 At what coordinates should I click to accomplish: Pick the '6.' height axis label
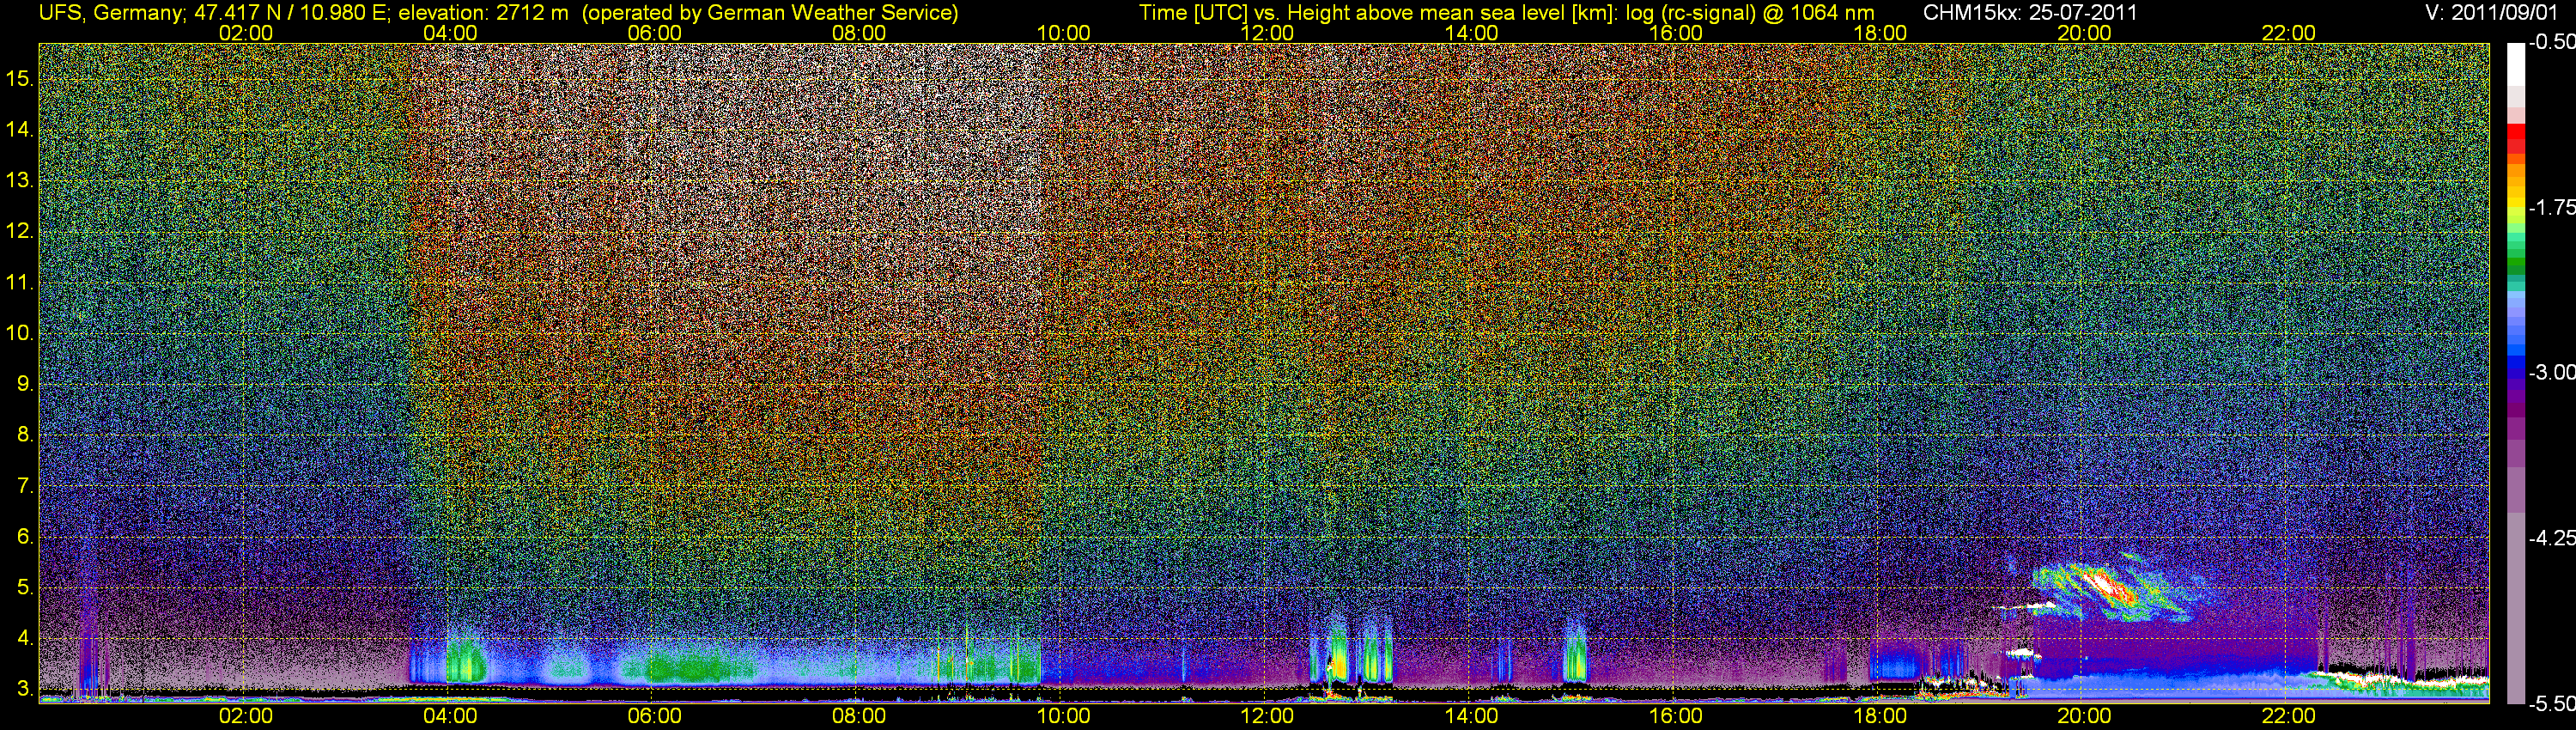(25, 536)
